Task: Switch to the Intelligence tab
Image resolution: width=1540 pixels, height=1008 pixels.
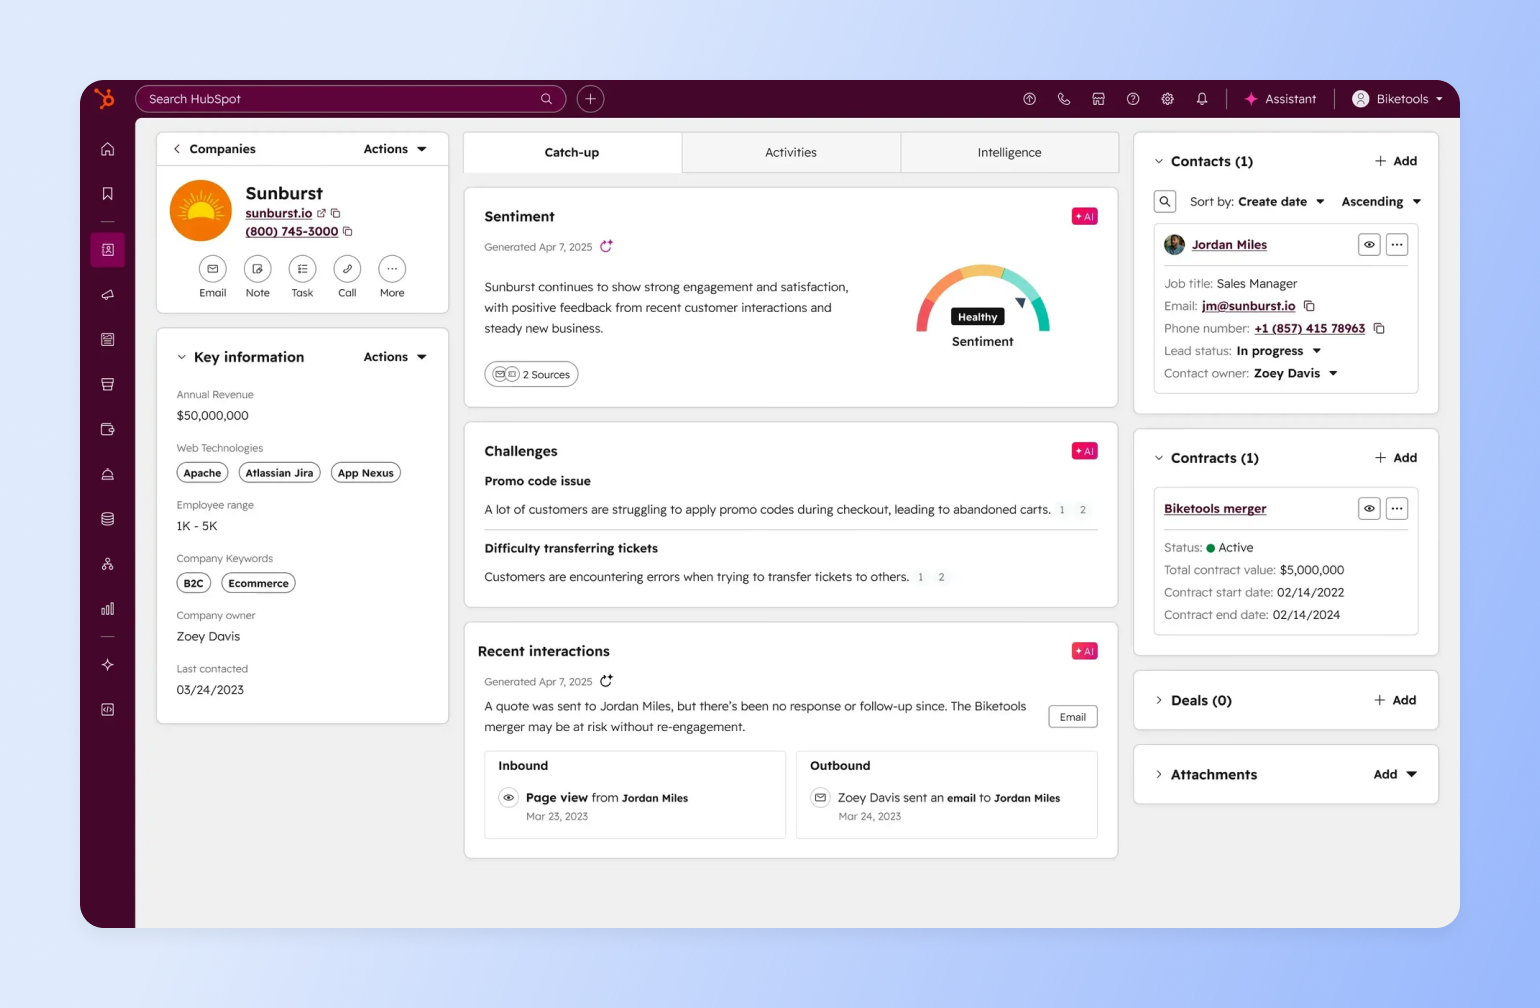Action: [1009, 152]
